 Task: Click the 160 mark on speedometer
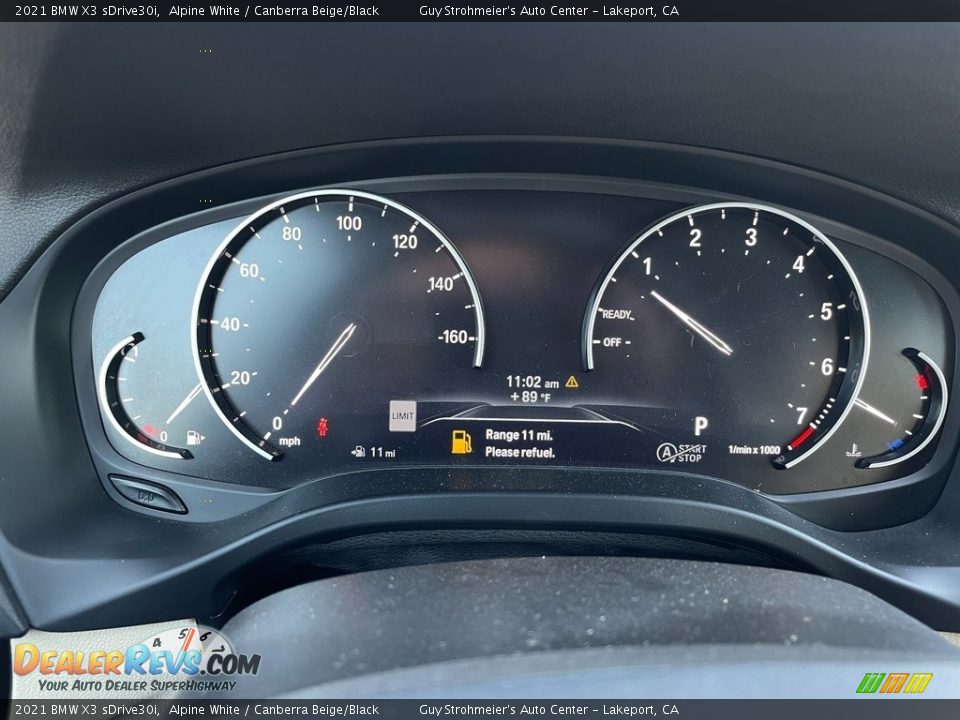(455, 337)
